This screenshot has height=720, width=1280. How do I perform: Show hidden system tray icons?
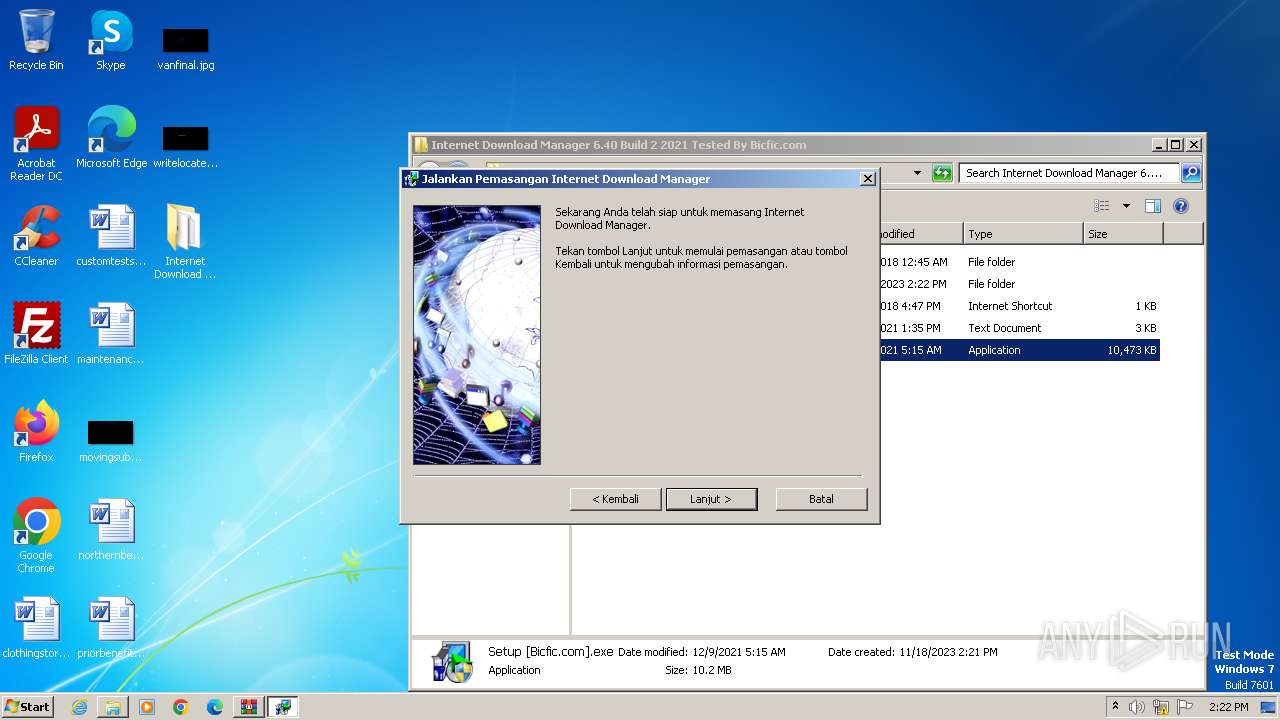tap(1115, 707)
